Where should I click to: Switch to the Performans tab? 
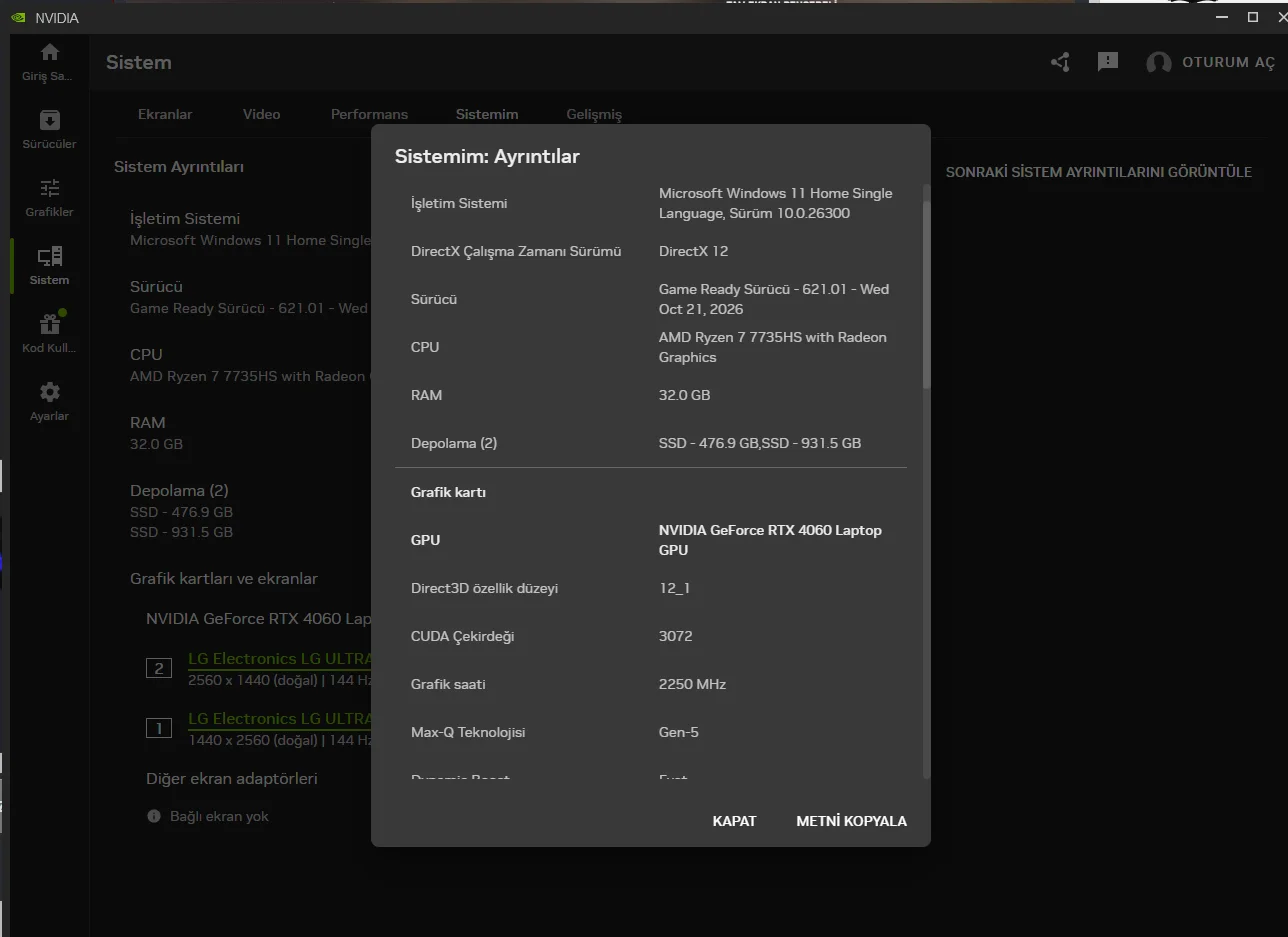pyautogui.click(x=369, y=114)
